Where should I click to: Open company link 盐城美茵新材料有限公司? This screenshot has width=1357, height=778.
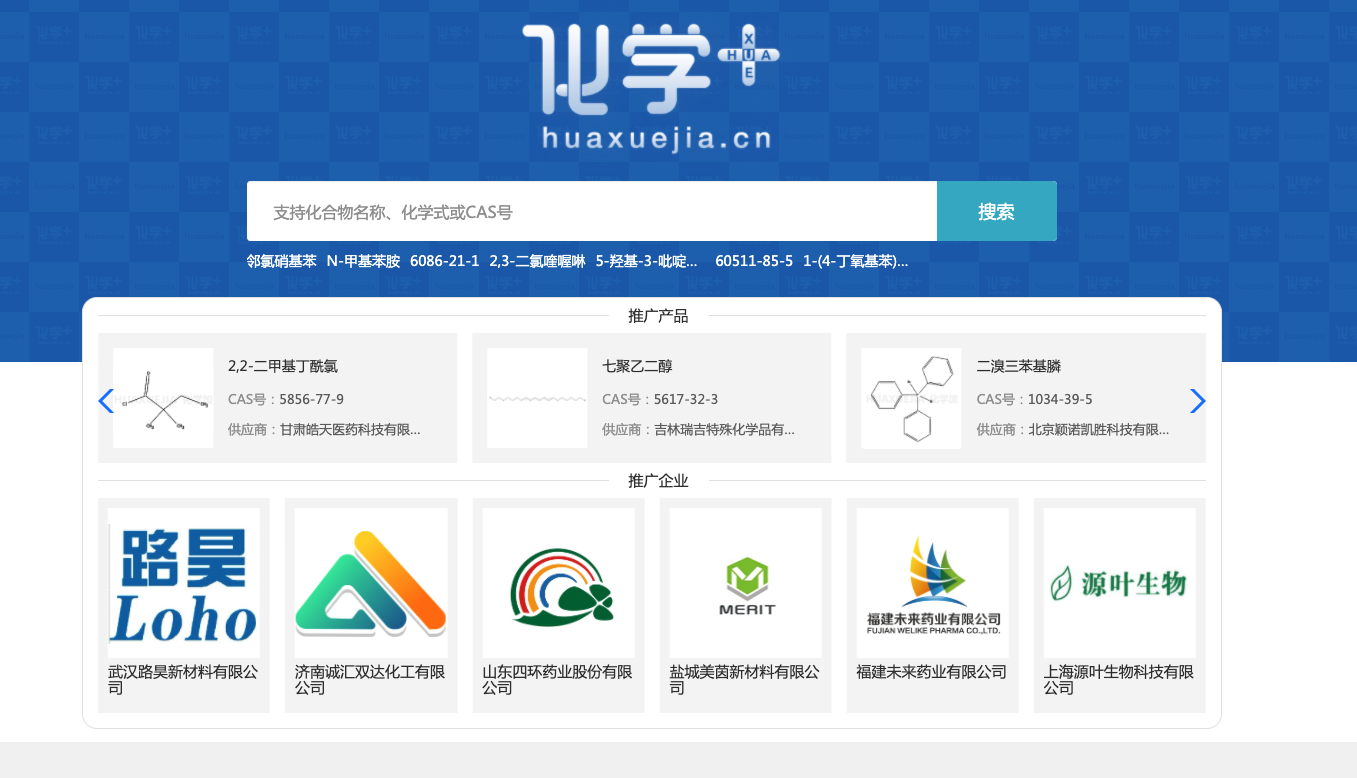tap(746, 680)
